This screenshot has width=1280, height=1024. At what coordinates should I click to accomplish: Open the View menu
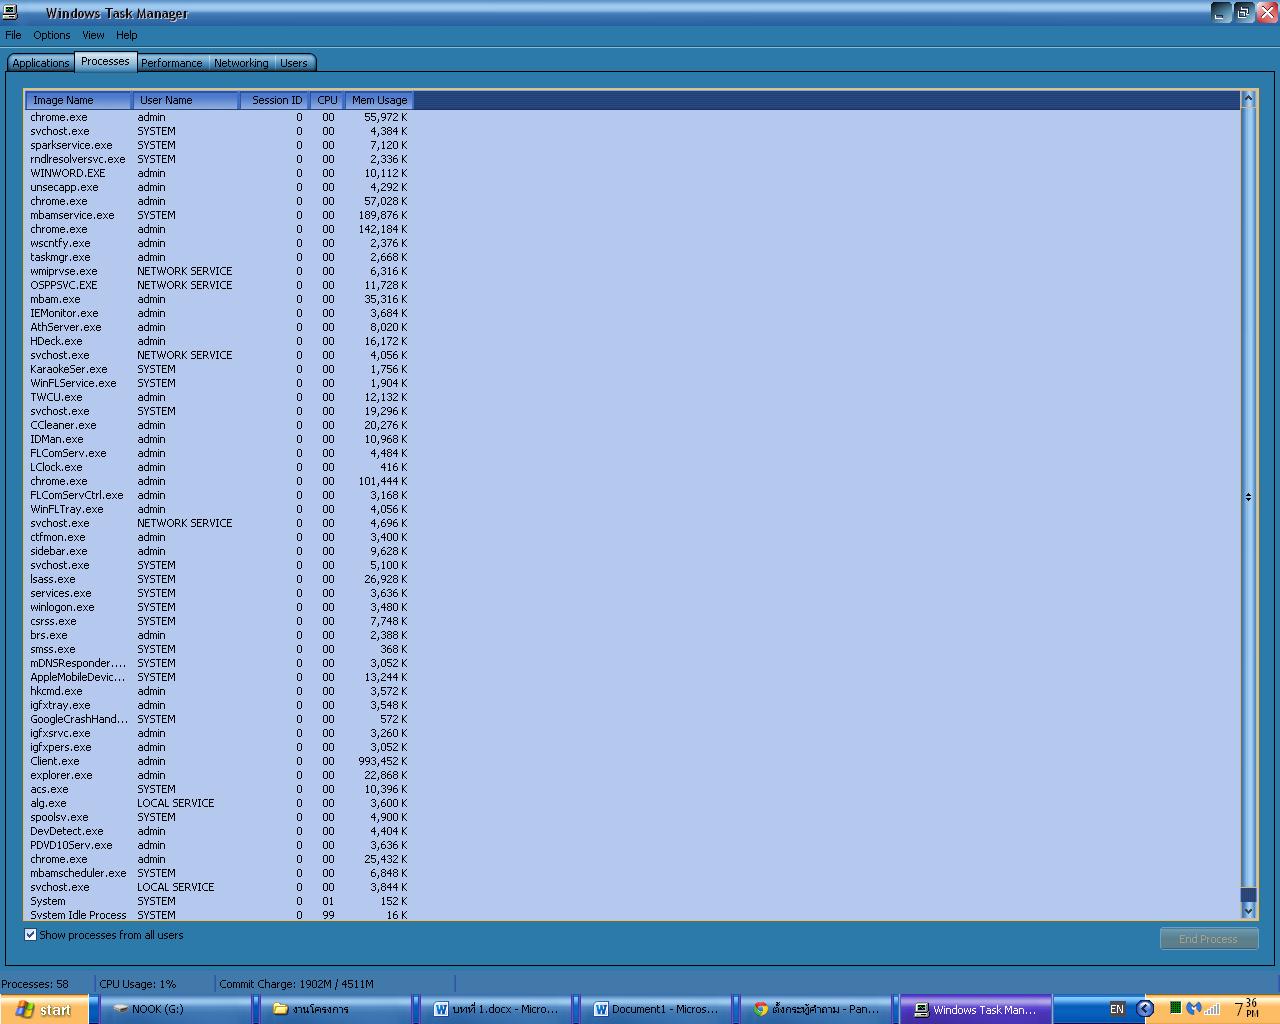point(93,35)
